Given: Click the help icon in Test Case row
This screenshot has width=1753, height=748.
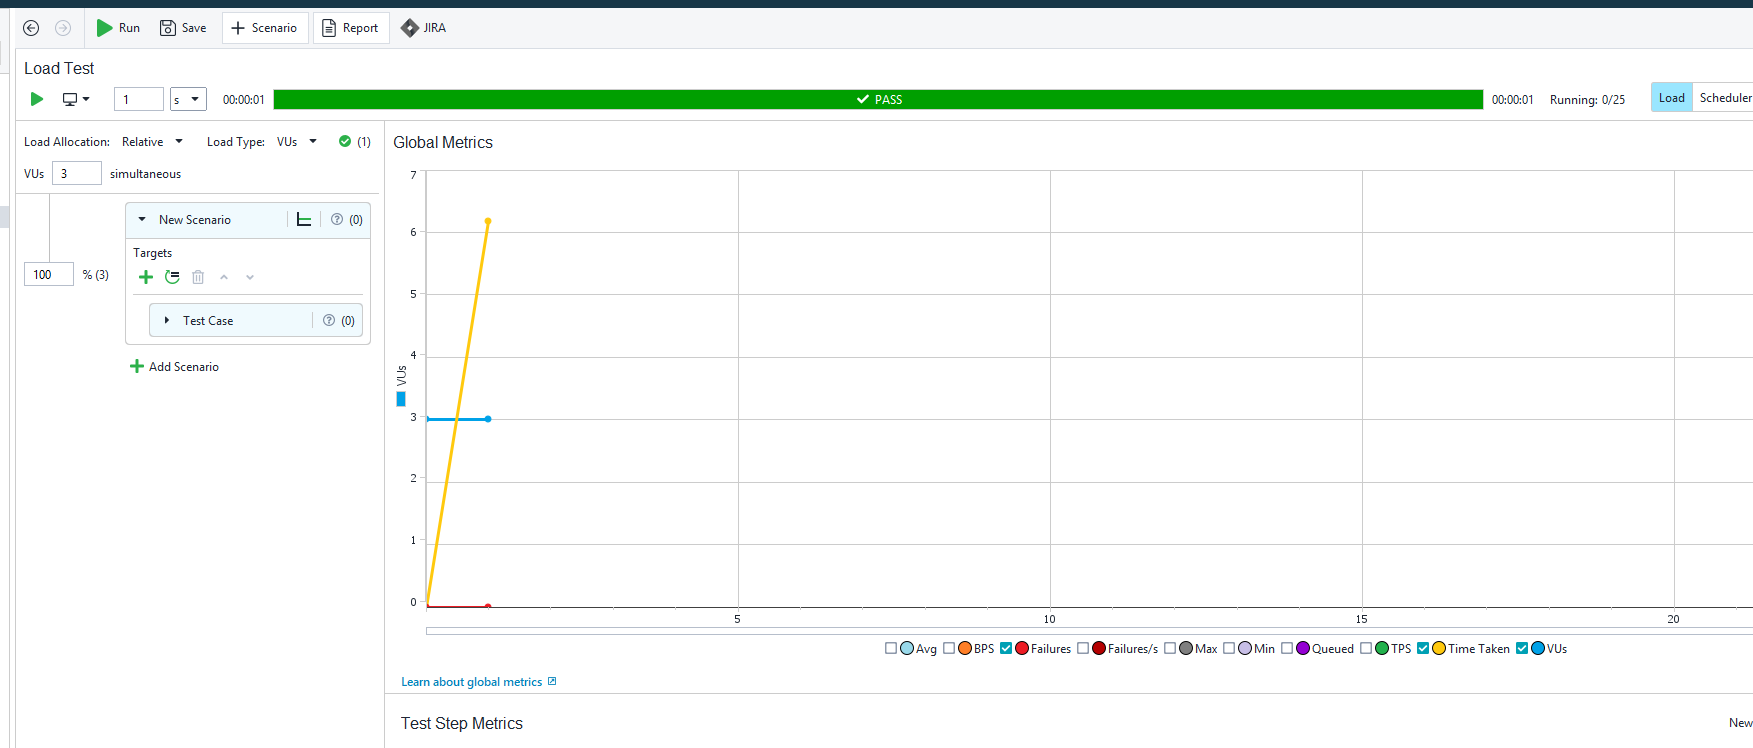Looking at the screenshot, I should pos(329,321).
